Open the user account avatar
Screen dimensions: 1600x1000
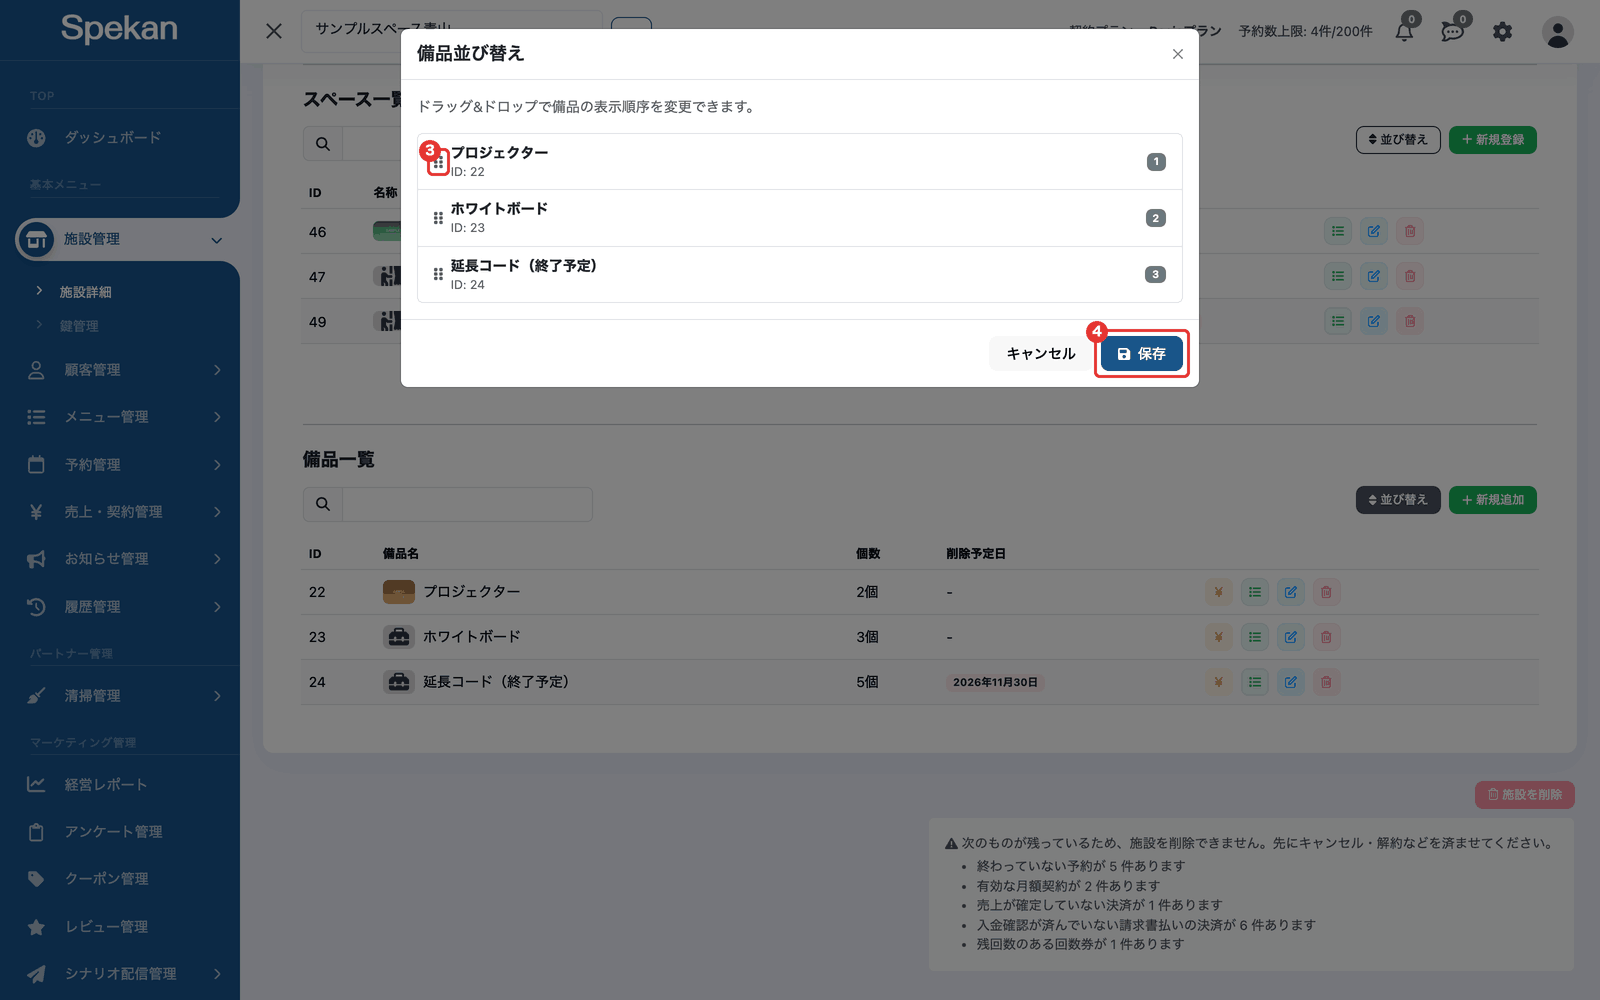(1557, 32)
